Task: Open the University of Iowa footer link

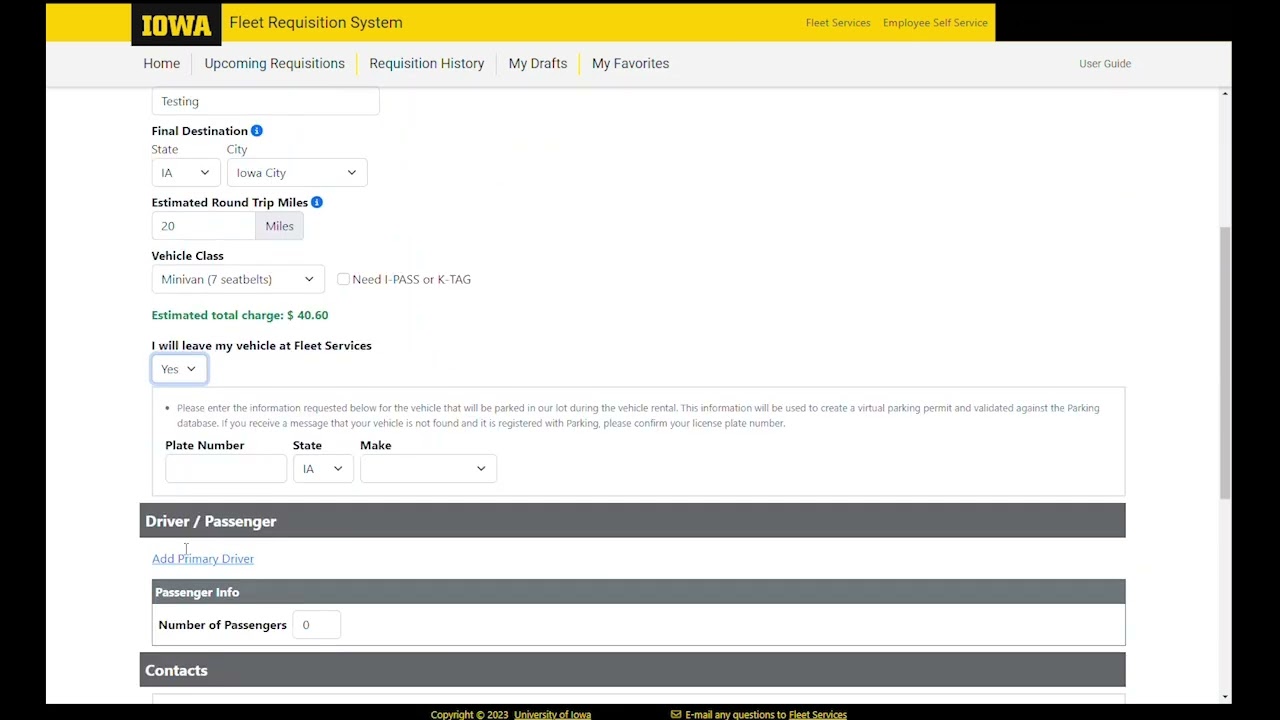Action: (x=552, y=714)
